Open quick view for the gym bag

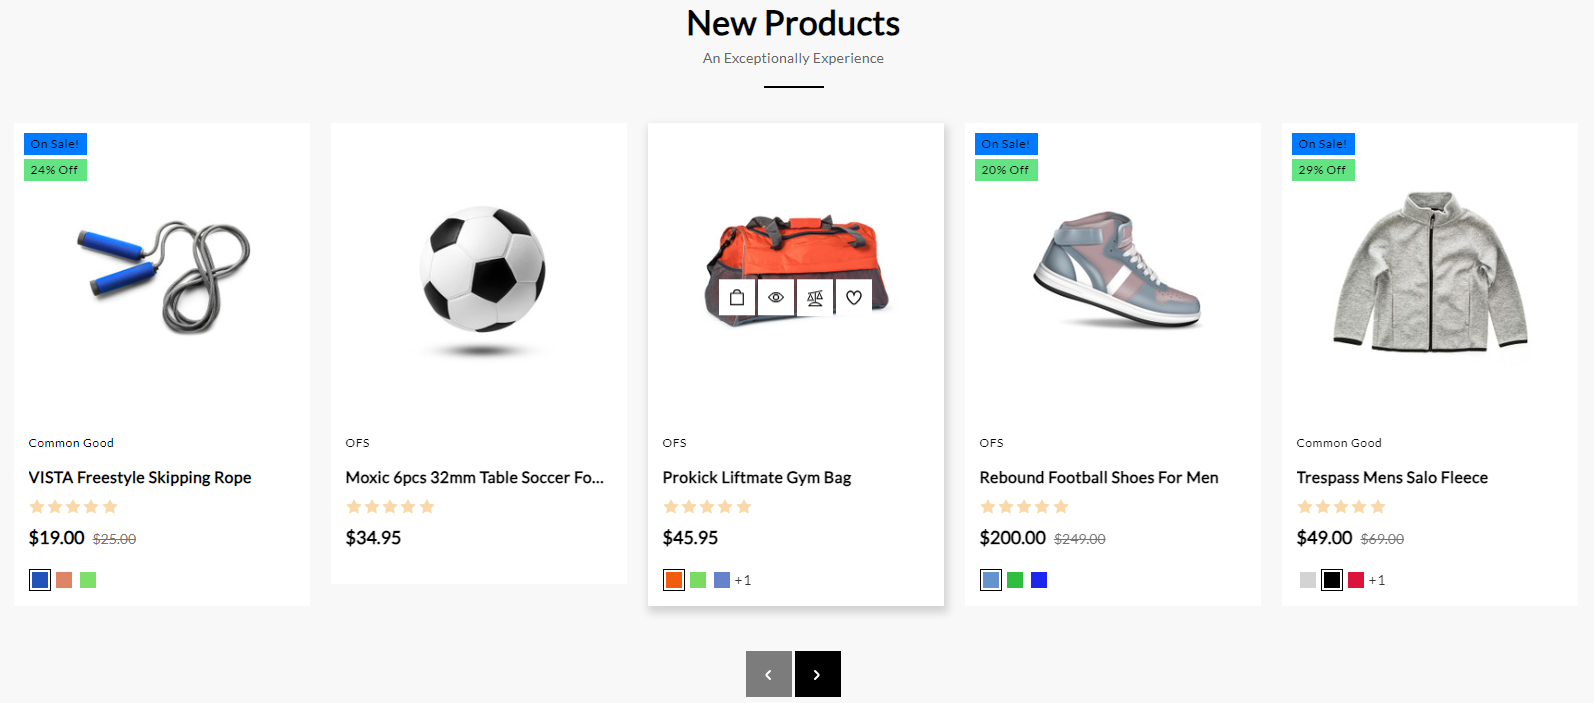point(776,297)
